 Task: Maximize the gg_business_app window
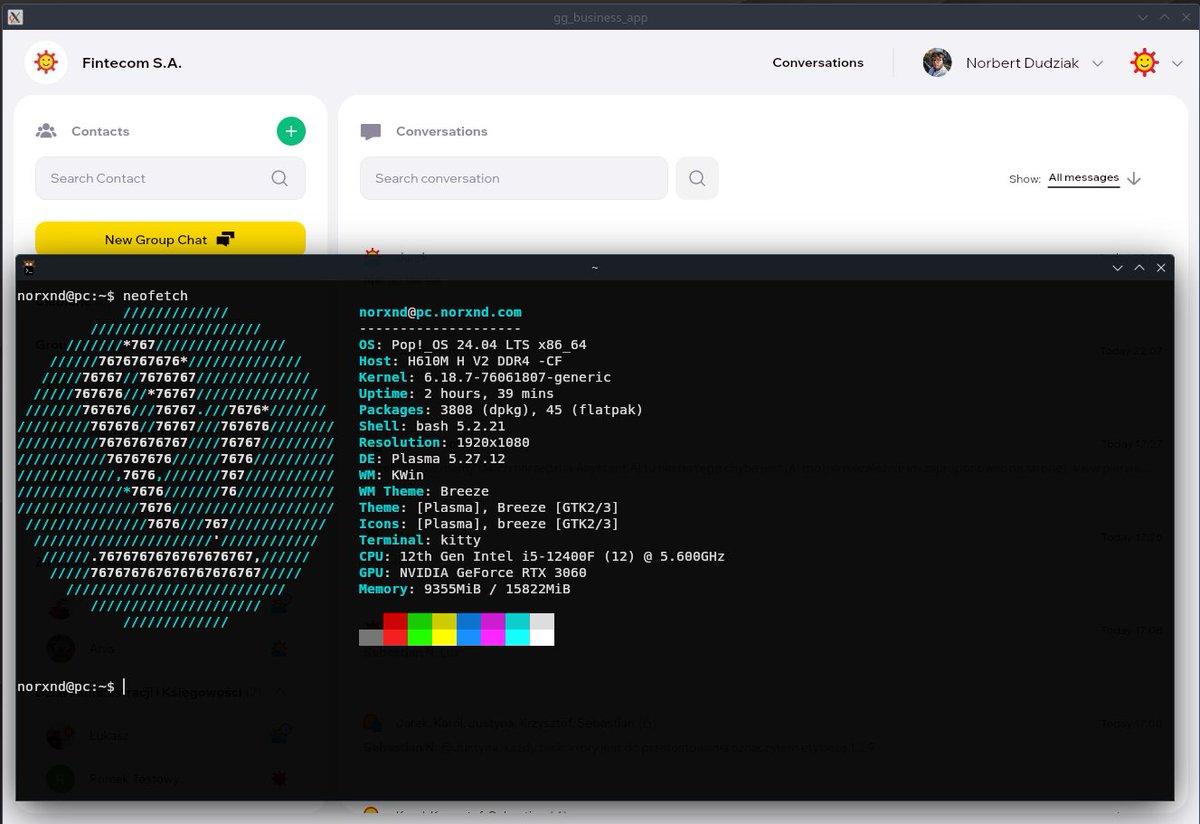click(1164, 17)
